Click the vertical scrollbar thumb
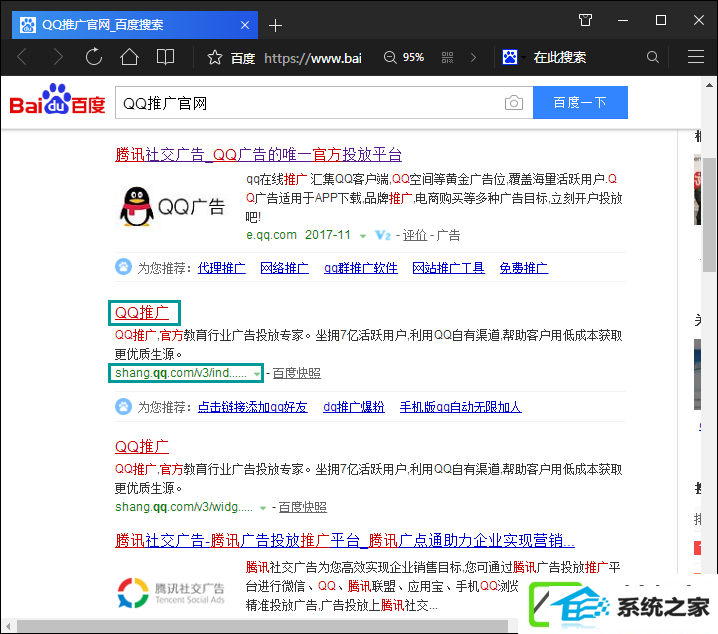Image resolution: width=718 pixels, height=634 pixels. pyautogui.click(x=710, y=215)
